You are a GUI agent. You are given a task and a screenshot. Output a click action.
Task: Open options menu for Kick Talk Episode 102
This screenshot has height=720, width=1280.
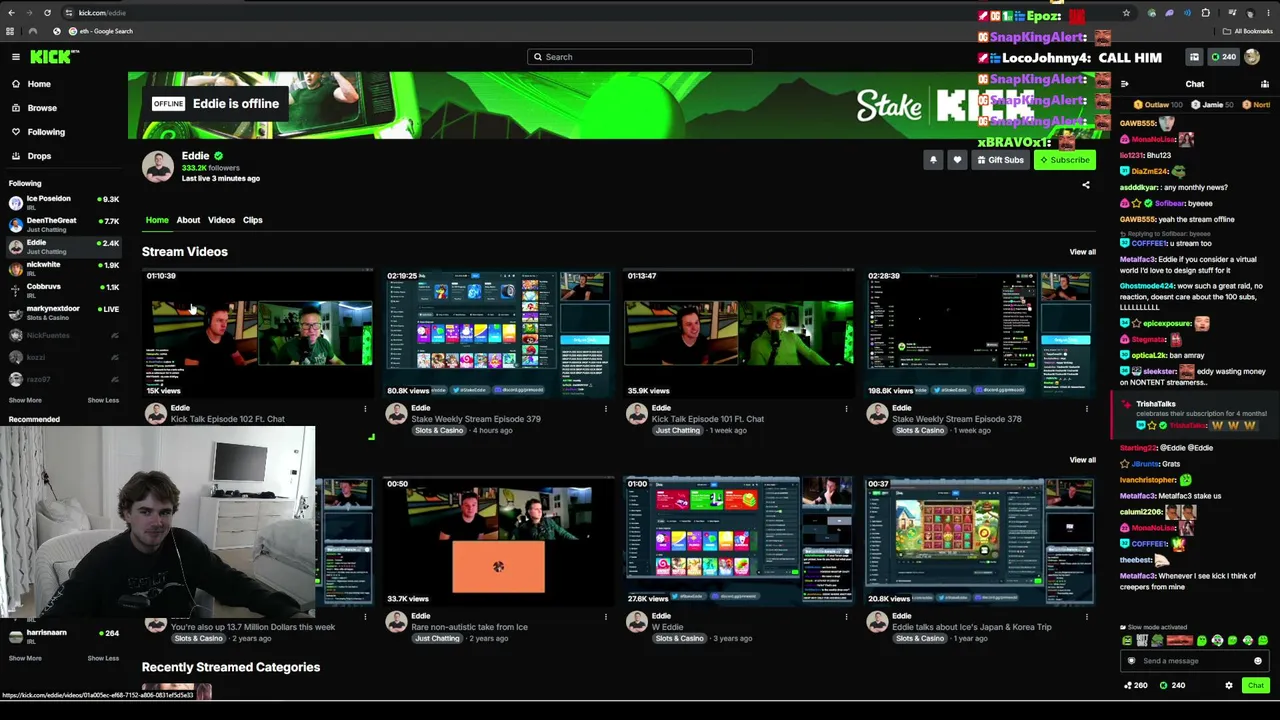(365, 409)
